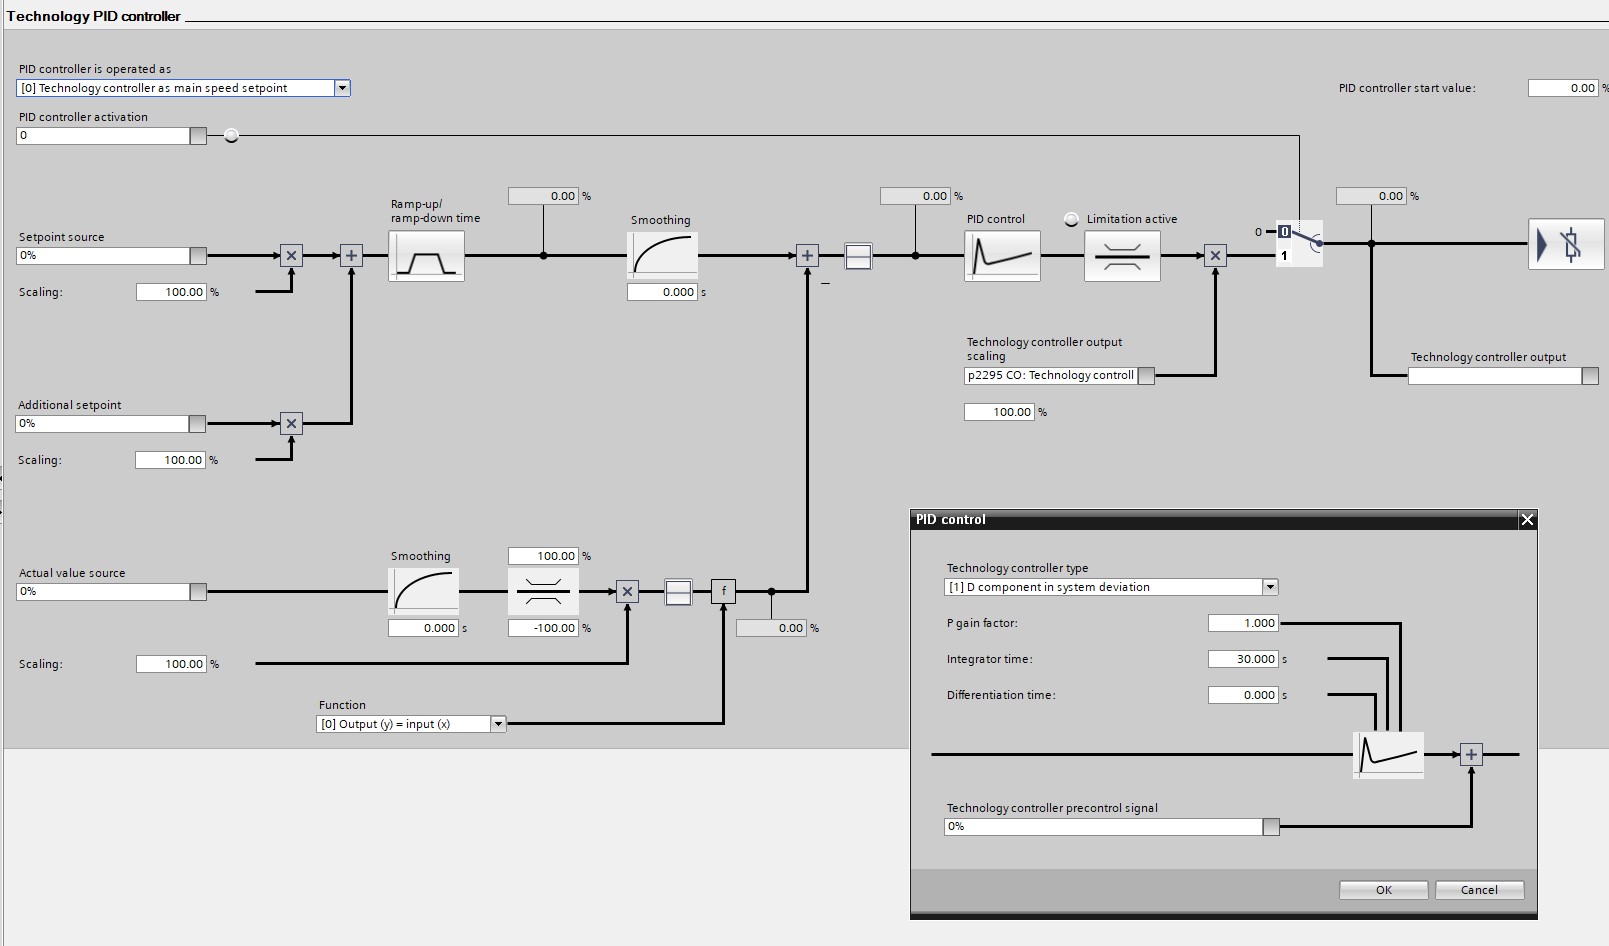Click the Differentiation time field
The width and height of the screenshot is (1609, 946).
pyautogui.click(x=1243, y=695)
